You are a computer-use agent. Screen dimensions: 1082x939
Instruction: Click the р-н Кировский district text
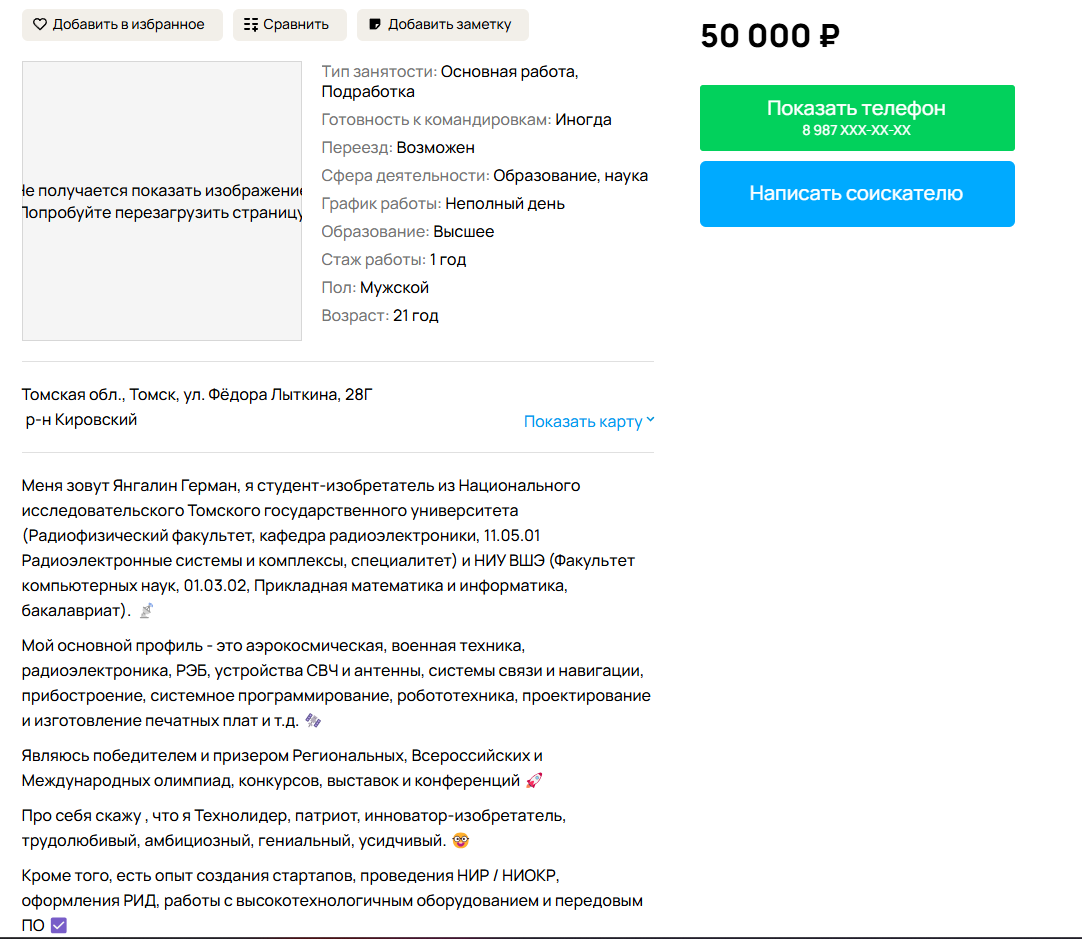[81, 420]
